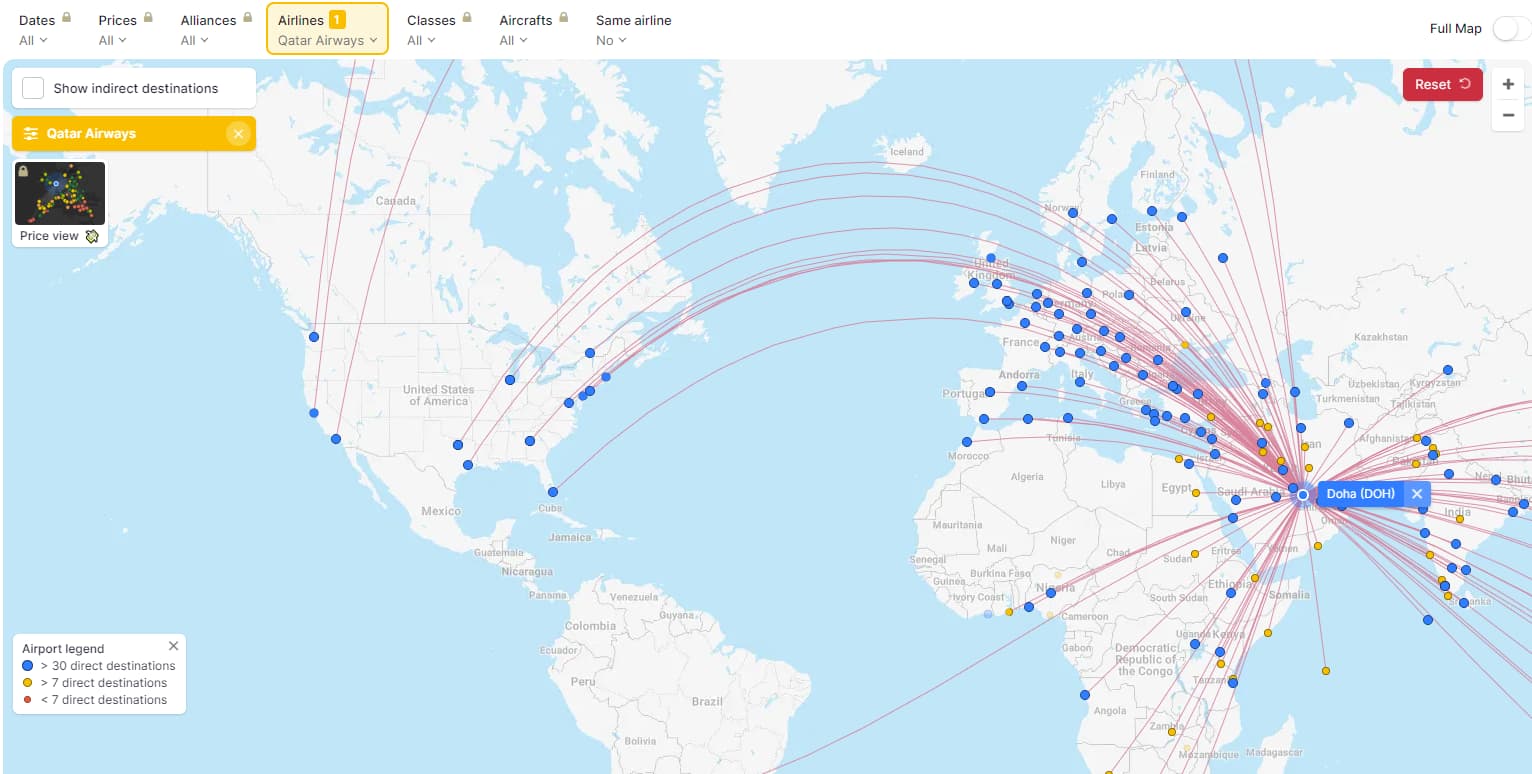Image resolution: width=1532 pixels, height=774 pixels.
Task: Open the Airlines Qatar Airways dropdown
Action: click(x=327, y=30)
